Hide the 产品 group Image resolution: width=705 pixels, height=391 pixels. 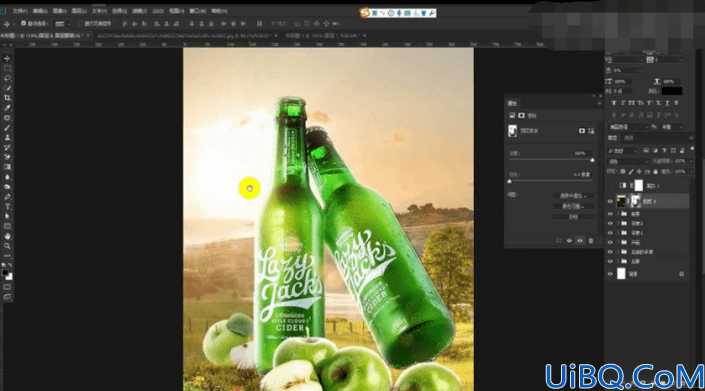[610, 242]
